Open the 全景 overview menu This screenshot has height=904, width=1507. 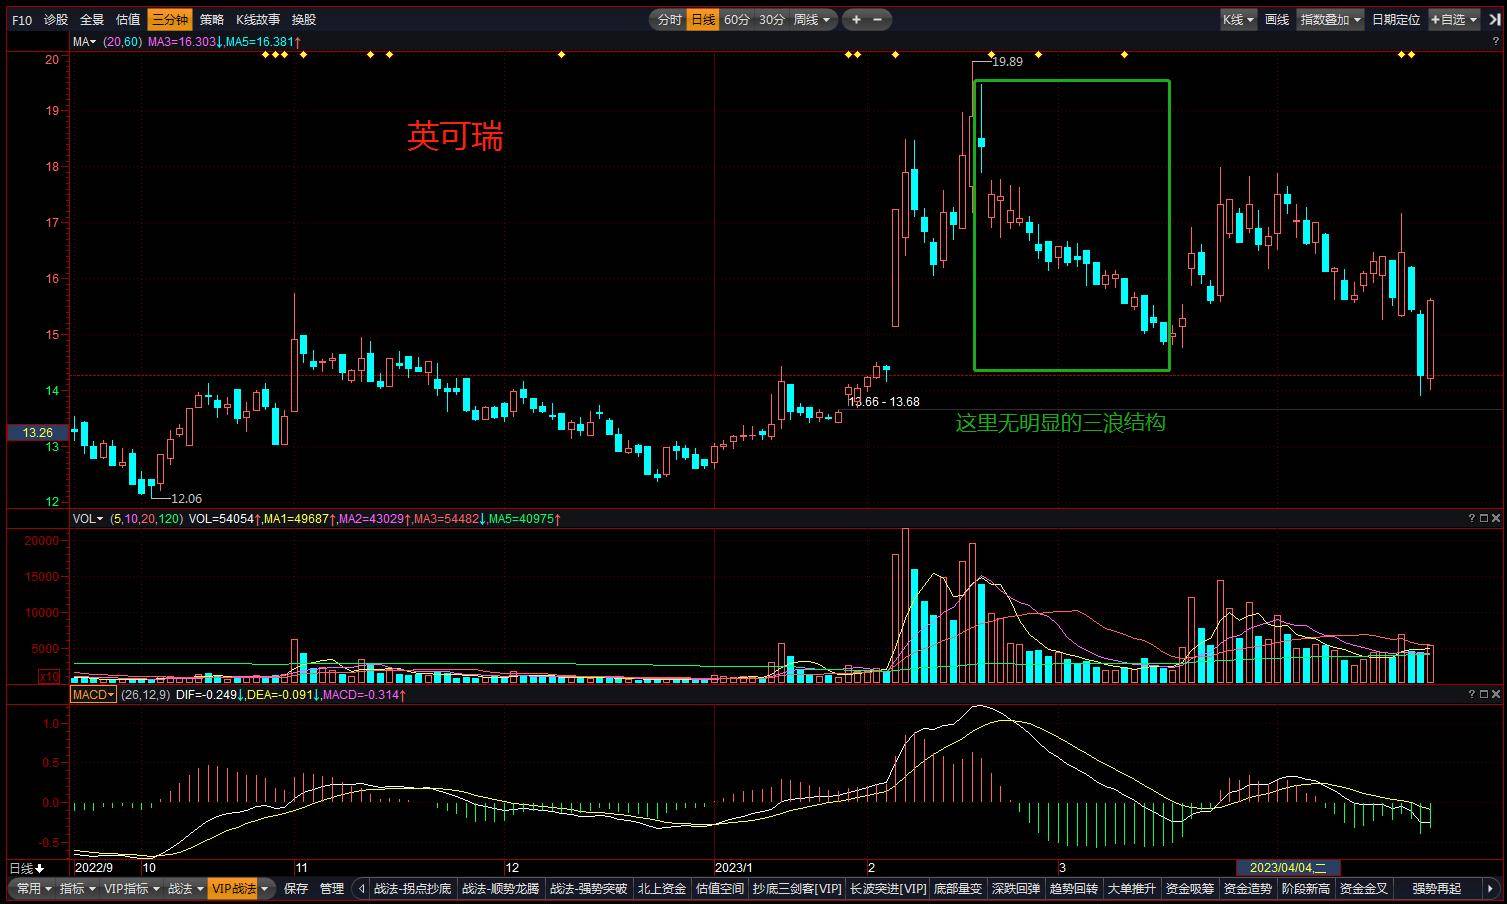pos(92,19)
